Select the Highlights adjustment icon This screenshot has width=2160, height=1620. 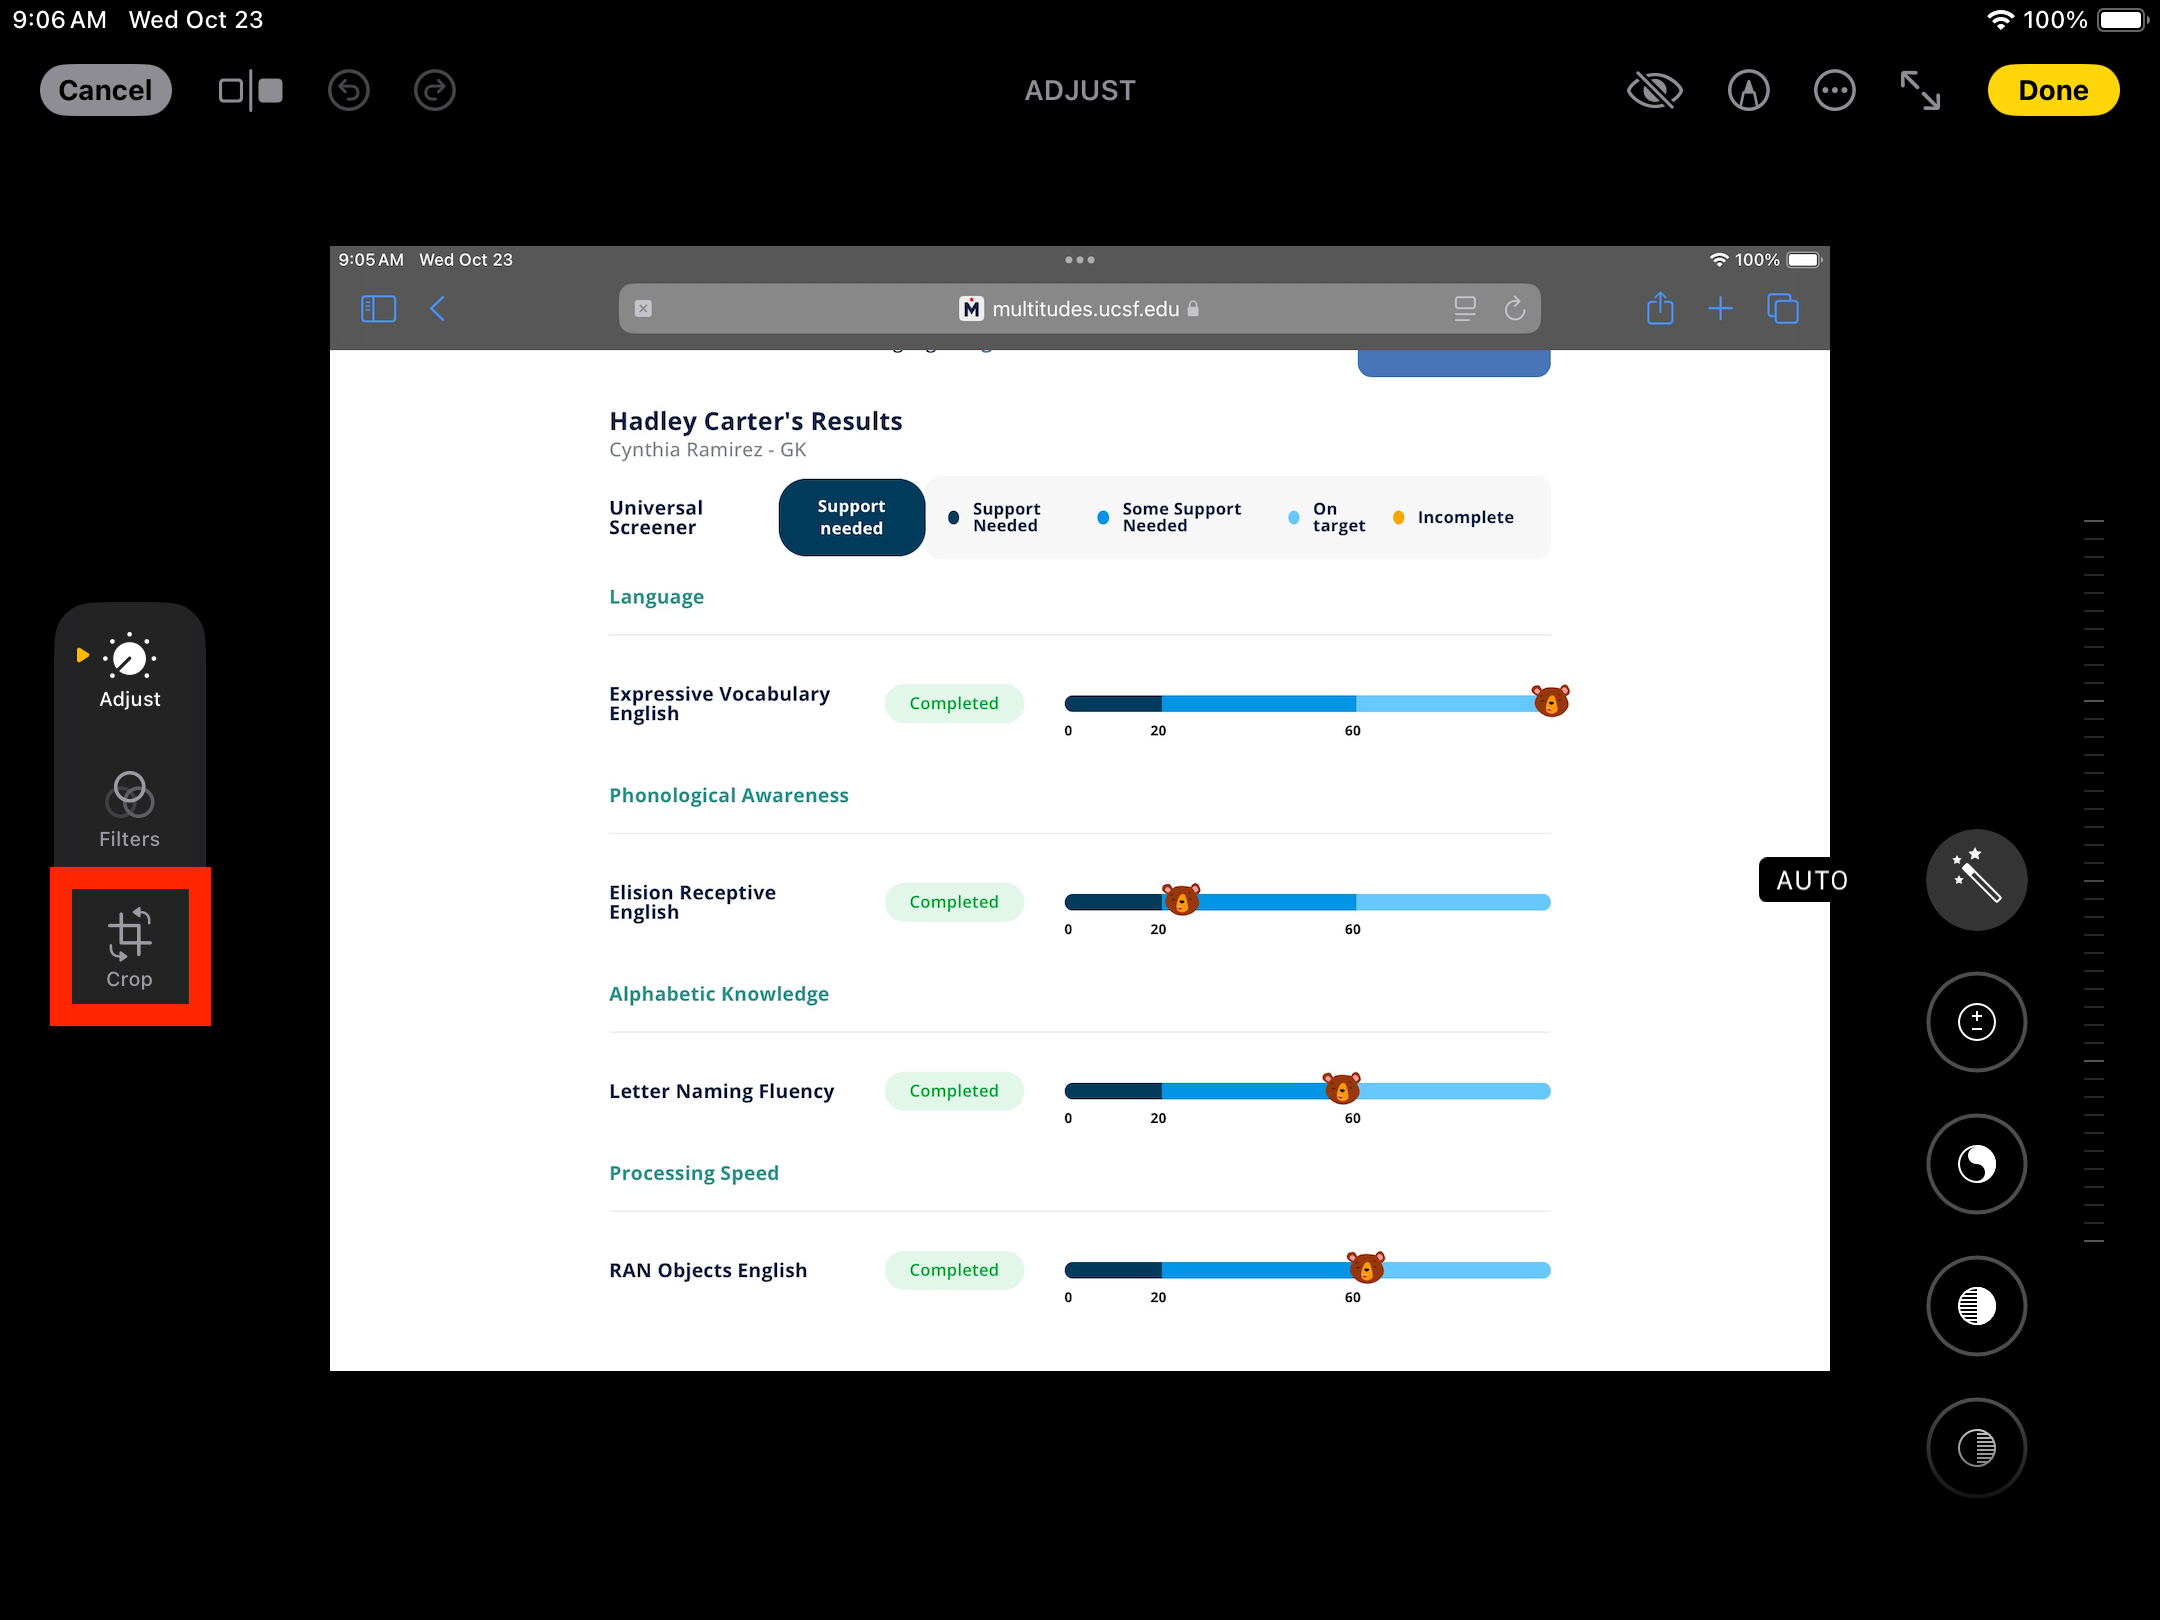1976,1306
